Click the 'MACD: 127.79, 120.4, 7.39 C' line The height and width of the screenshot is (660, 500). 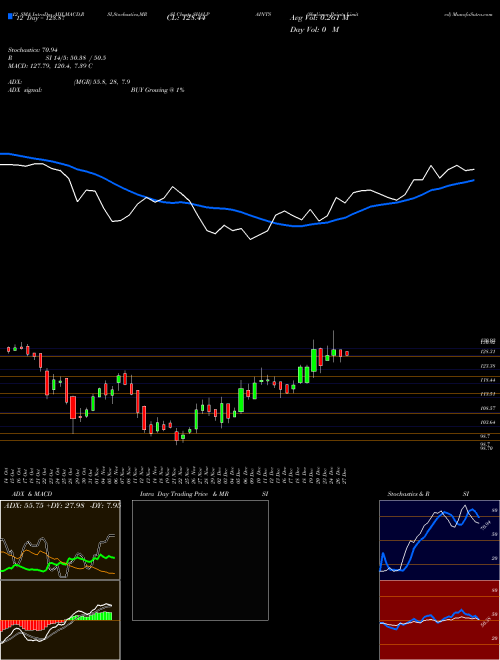click(x=51, y=66)
